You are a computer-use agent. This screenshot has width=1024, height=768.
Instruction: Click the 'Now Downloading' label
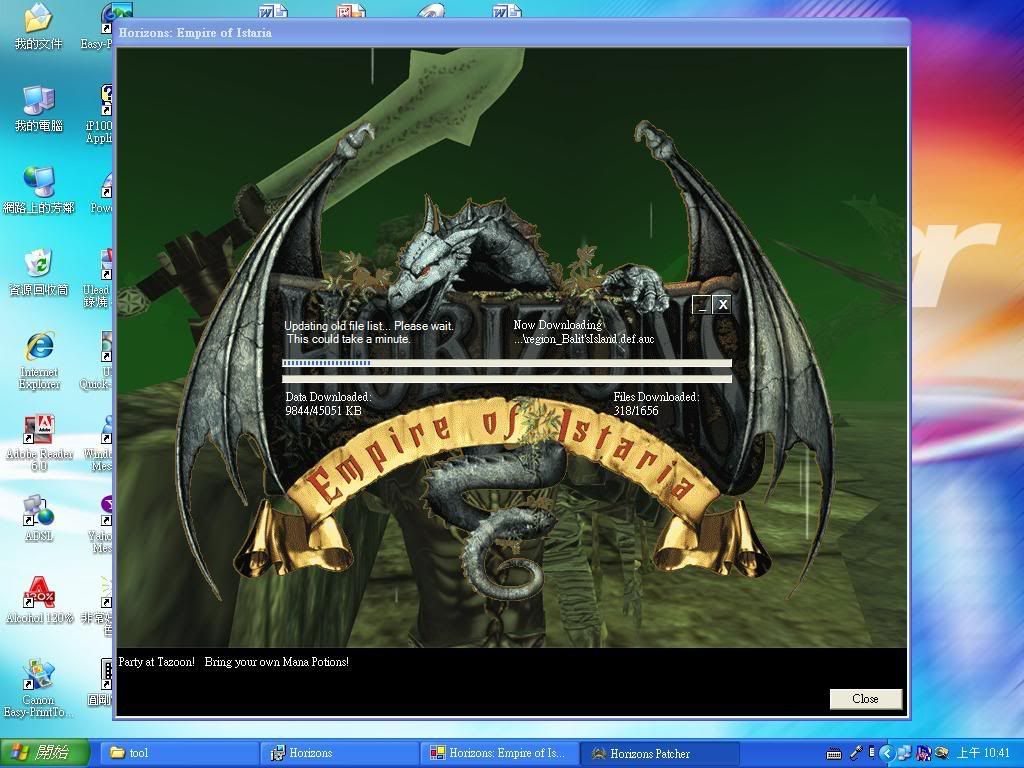558,325
